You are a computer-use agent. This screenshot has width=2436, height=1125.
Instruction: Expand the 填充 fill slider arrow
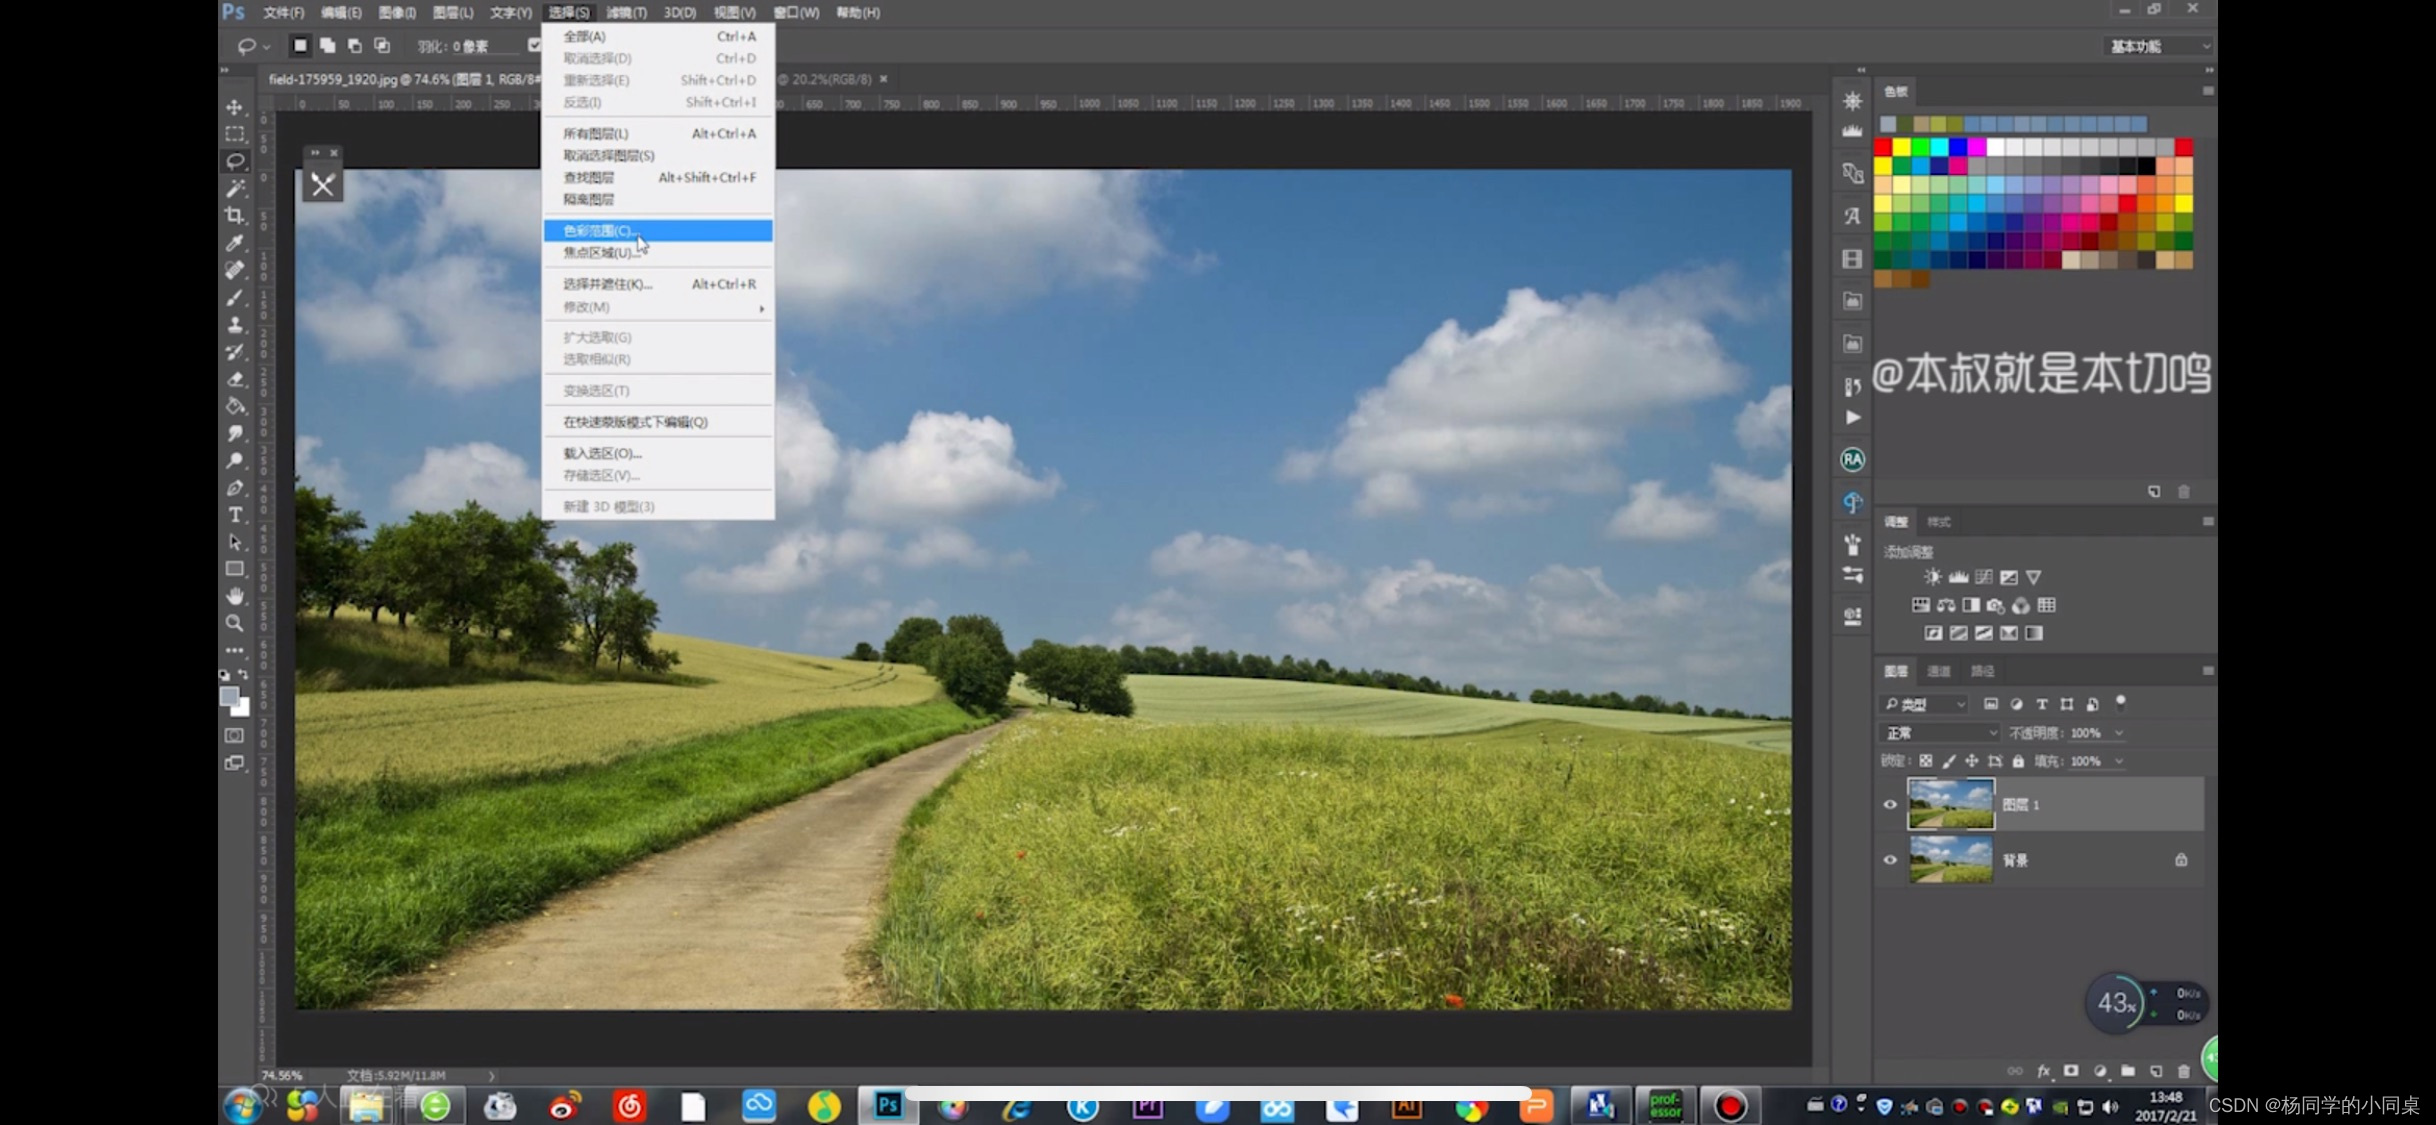click(x=2119, y=761)
